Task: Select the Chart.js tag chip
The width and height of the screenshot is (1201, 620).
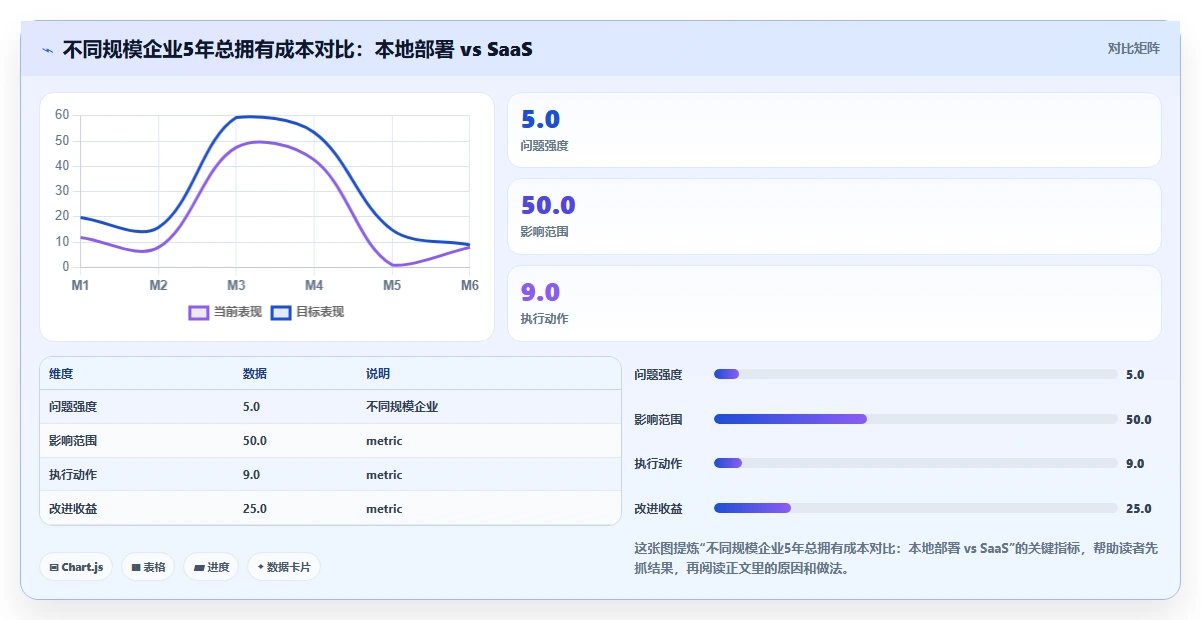Action: tap(77, 567)
